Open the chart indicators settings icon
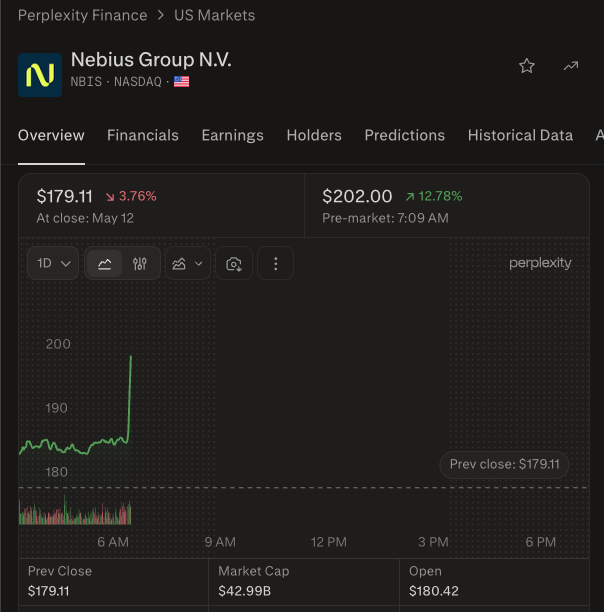604x612 pixels. point(139,264)
